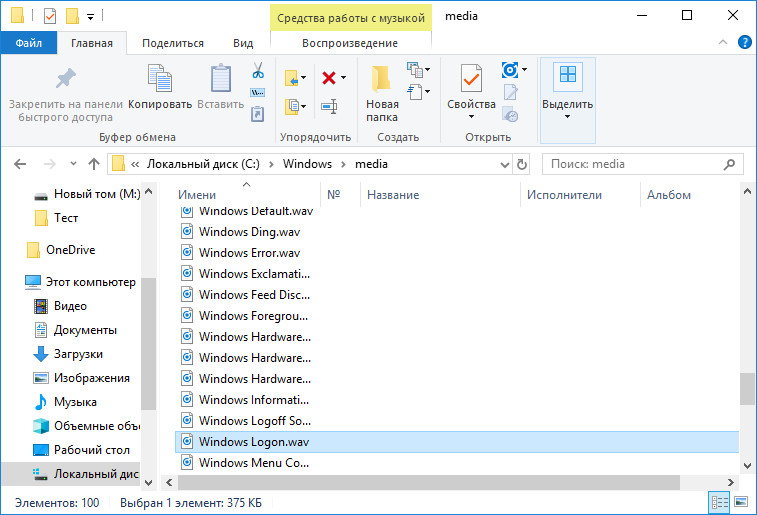
Task: Click the red Delete X icon
Action: (329, 78)
